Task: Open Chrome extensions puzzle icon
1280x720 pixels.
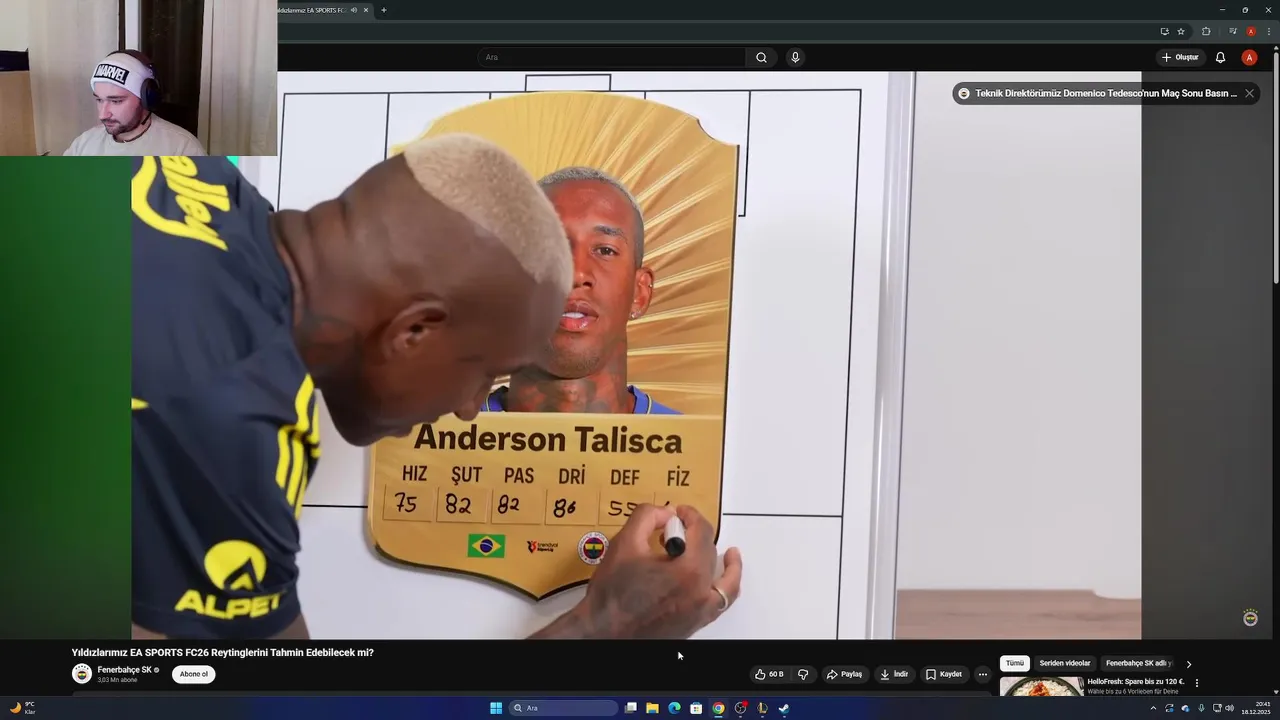Action: [1206, 31]
